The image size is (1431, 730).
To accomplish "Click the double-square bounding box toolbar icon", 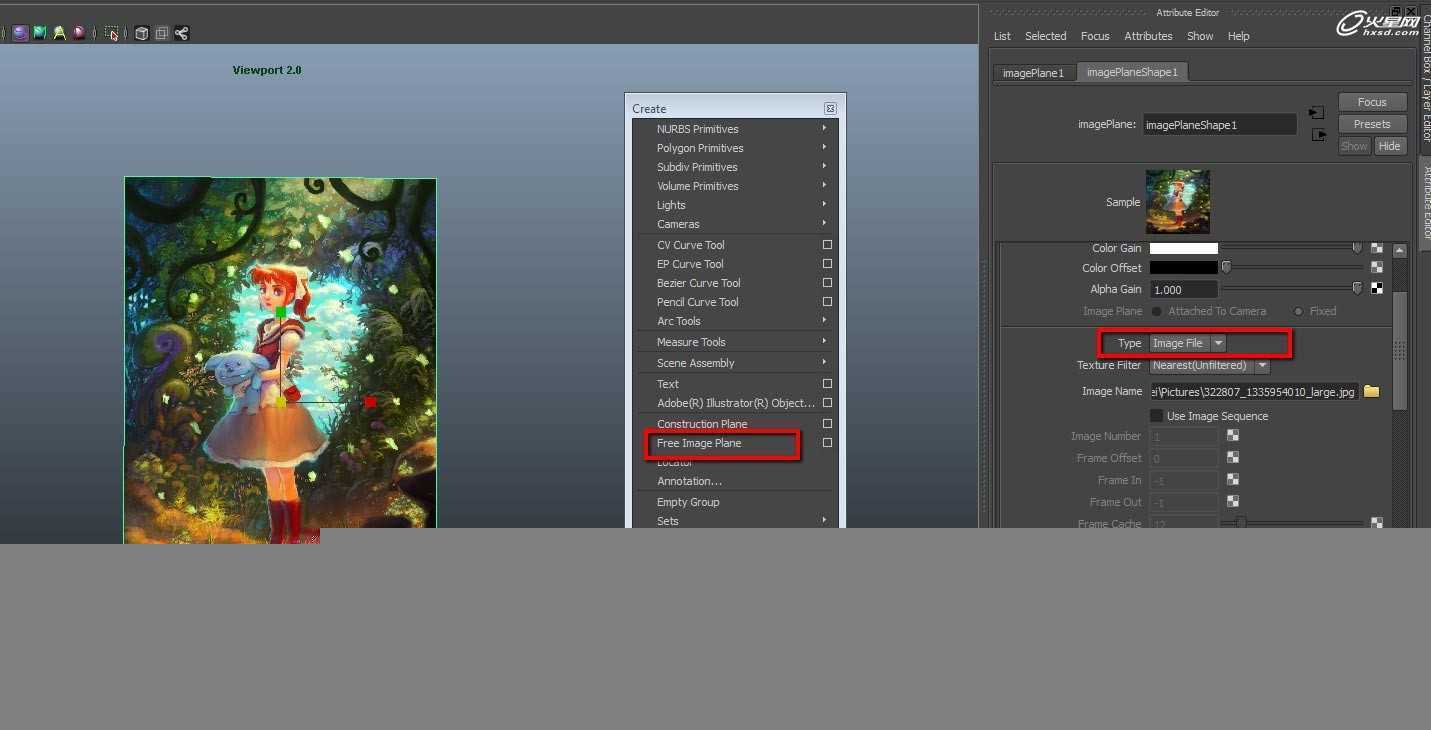I will click(161, 33).
